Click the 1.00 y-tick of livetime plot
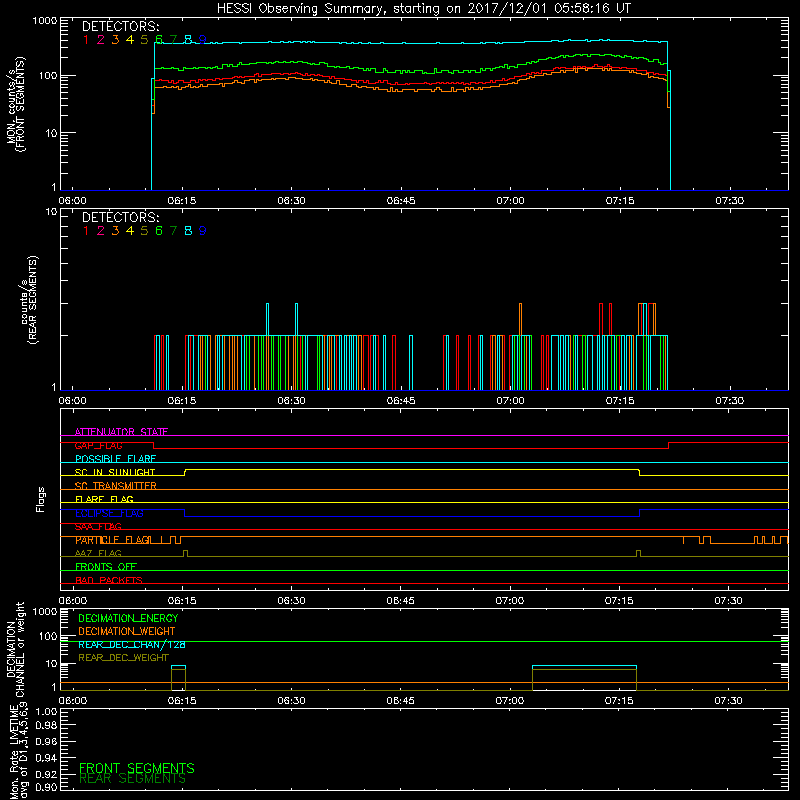The image size is (800, 800). [x=46, y=711]
